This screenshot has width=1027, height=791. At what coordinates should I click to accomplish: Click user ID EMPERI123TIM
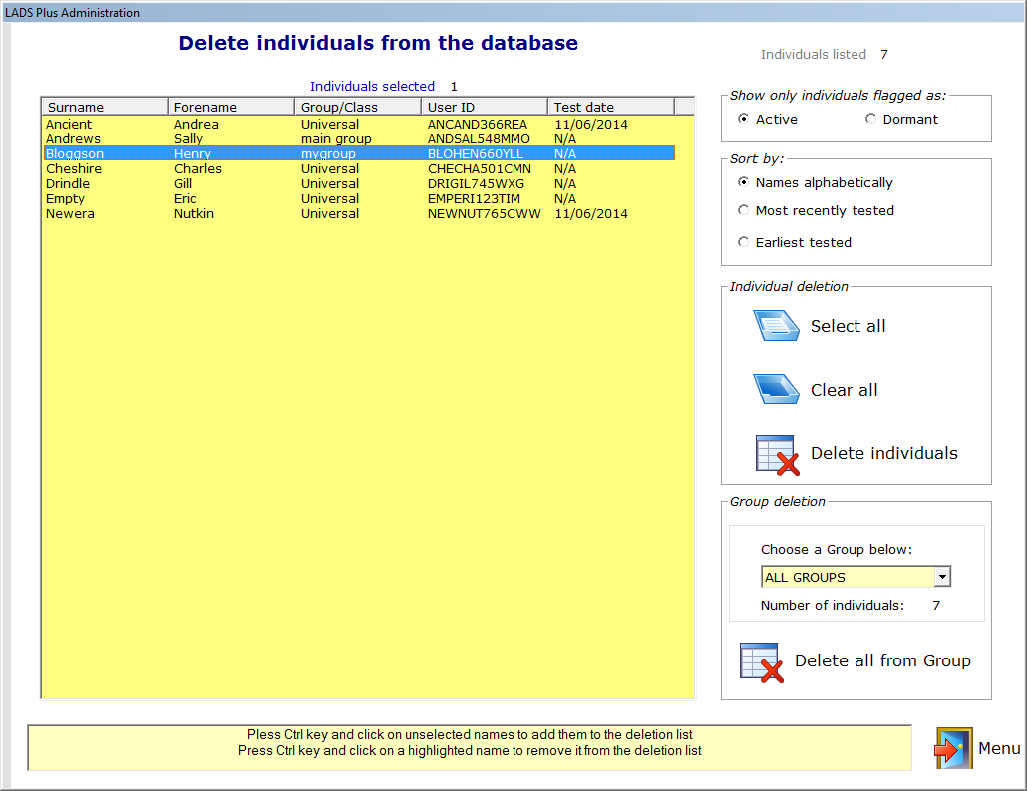(x=474, y=198)
